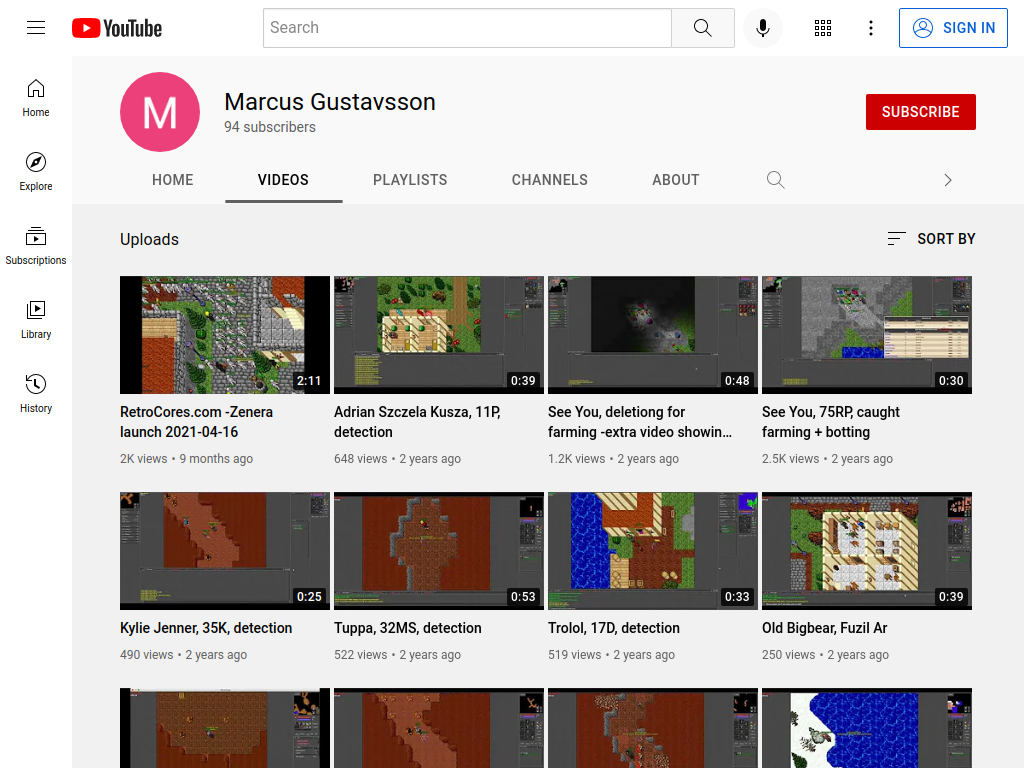Screen dimensions: 1024x768
Task: Play the Trolol 0:33 thumbnail
Action: 653,551
